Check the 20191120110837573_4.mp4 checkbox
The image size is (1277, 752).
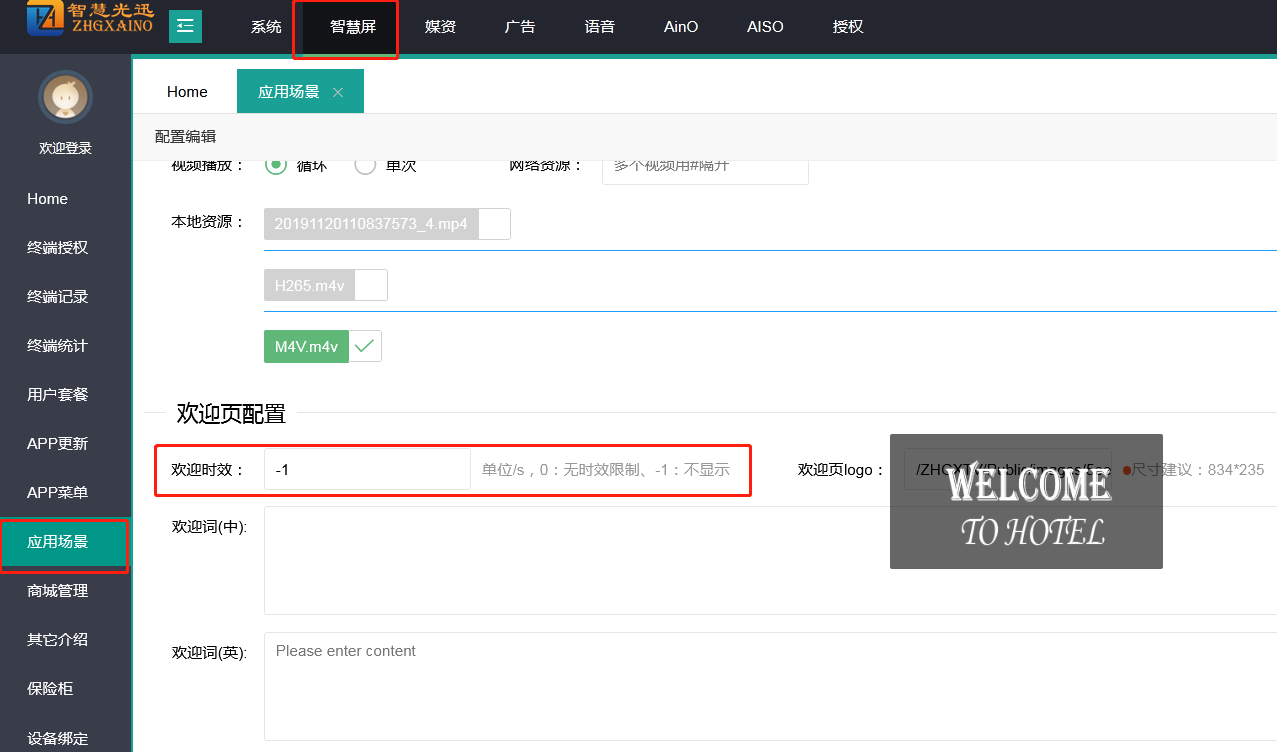pyautogui.click(x=494, y=224)
